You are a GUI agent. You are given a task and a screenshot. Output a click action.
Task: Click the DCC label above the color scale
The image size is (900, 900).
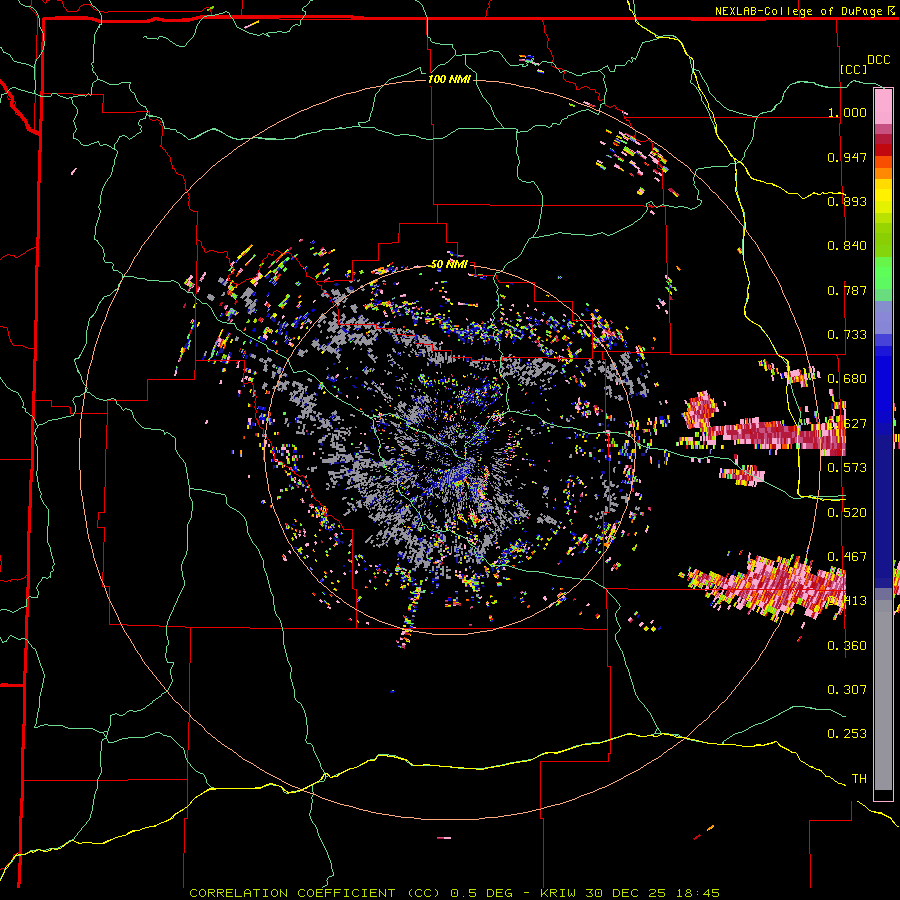[879, 60]
